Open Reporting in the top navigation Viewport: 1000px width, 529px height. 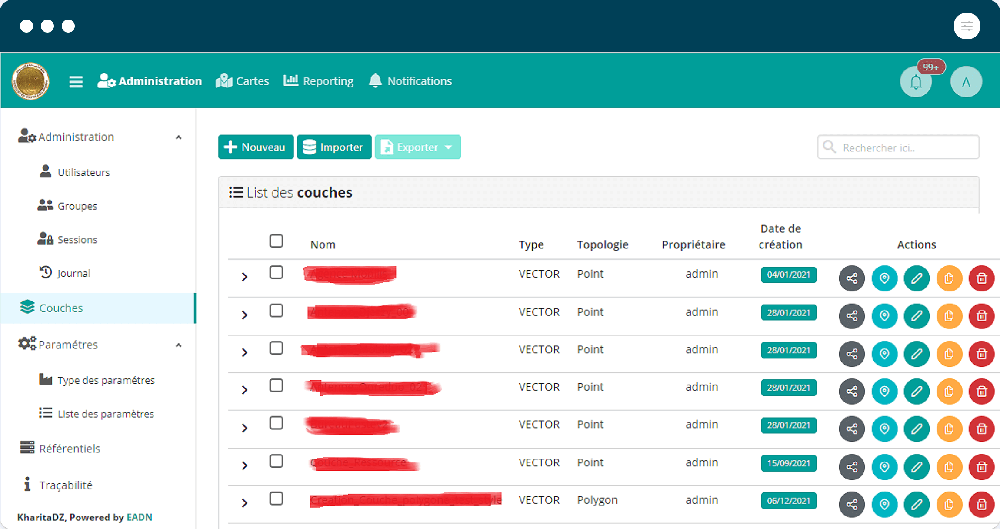coord(318,81)
